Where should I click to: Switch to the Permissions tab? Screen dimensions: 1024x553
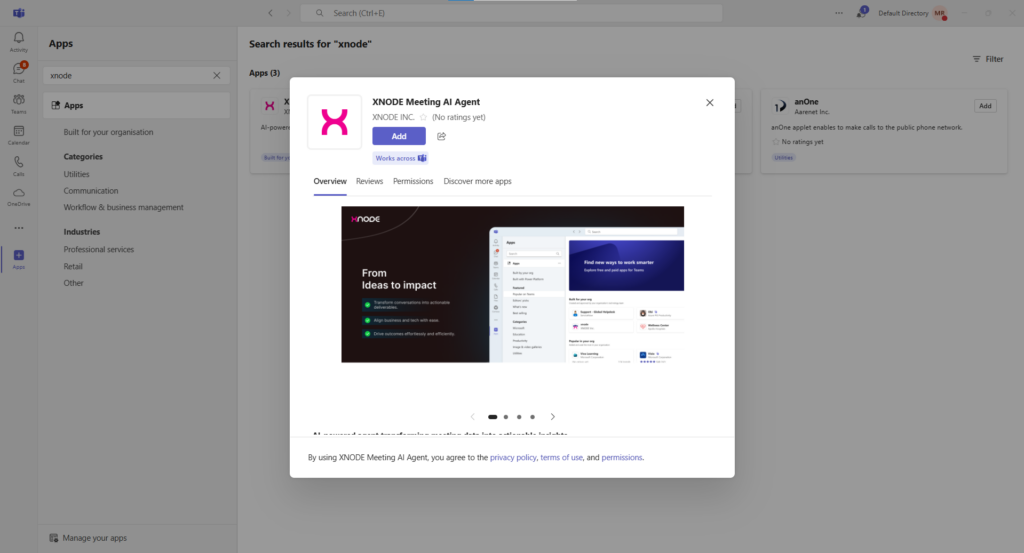coord(413,182)
